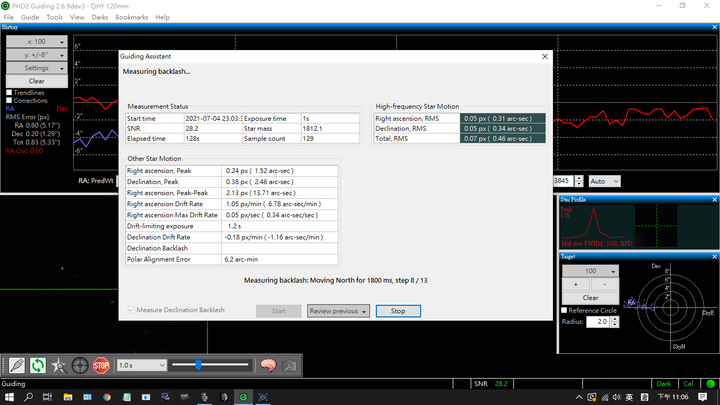Open the Bookmarks menu
The width and height of the screenshot is (720, 405).
tap(131, 17)
